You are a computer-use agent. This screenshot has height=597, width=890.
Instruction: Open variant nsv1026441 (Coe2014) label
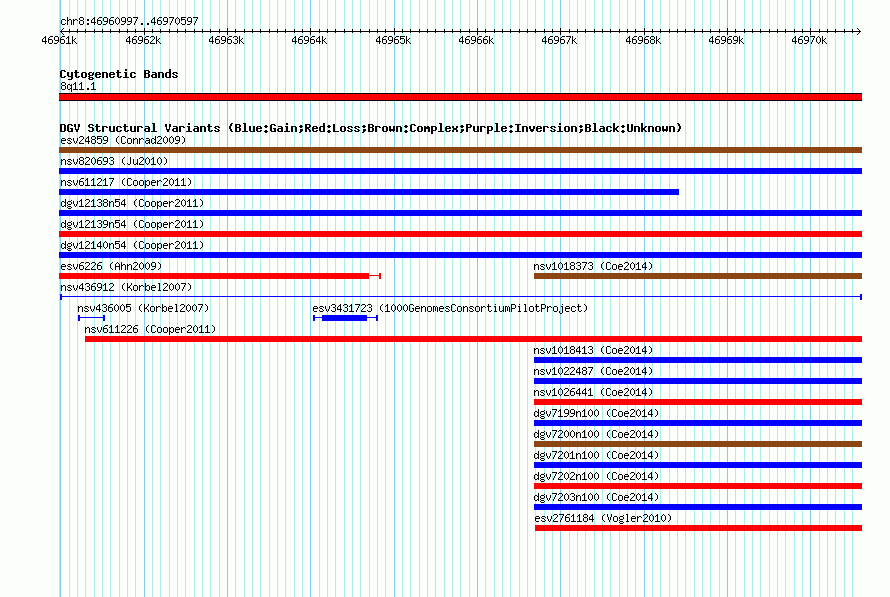click(593, 392)
